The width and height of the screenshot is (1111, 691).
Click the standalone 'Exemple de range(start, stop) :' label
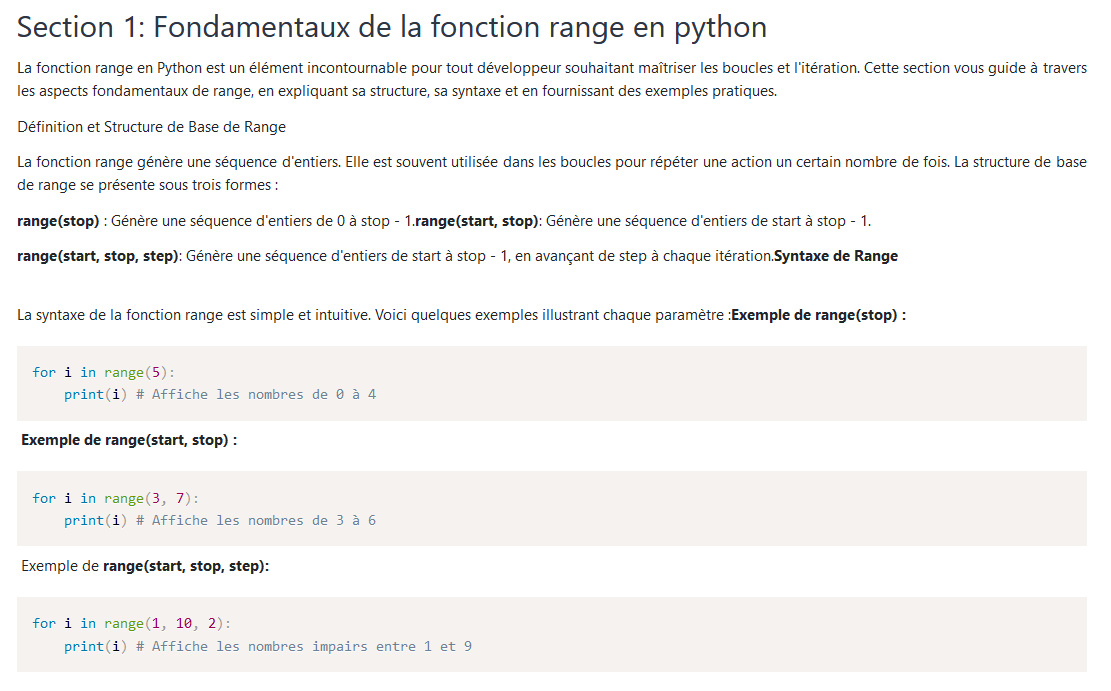(x=129, y=440)
